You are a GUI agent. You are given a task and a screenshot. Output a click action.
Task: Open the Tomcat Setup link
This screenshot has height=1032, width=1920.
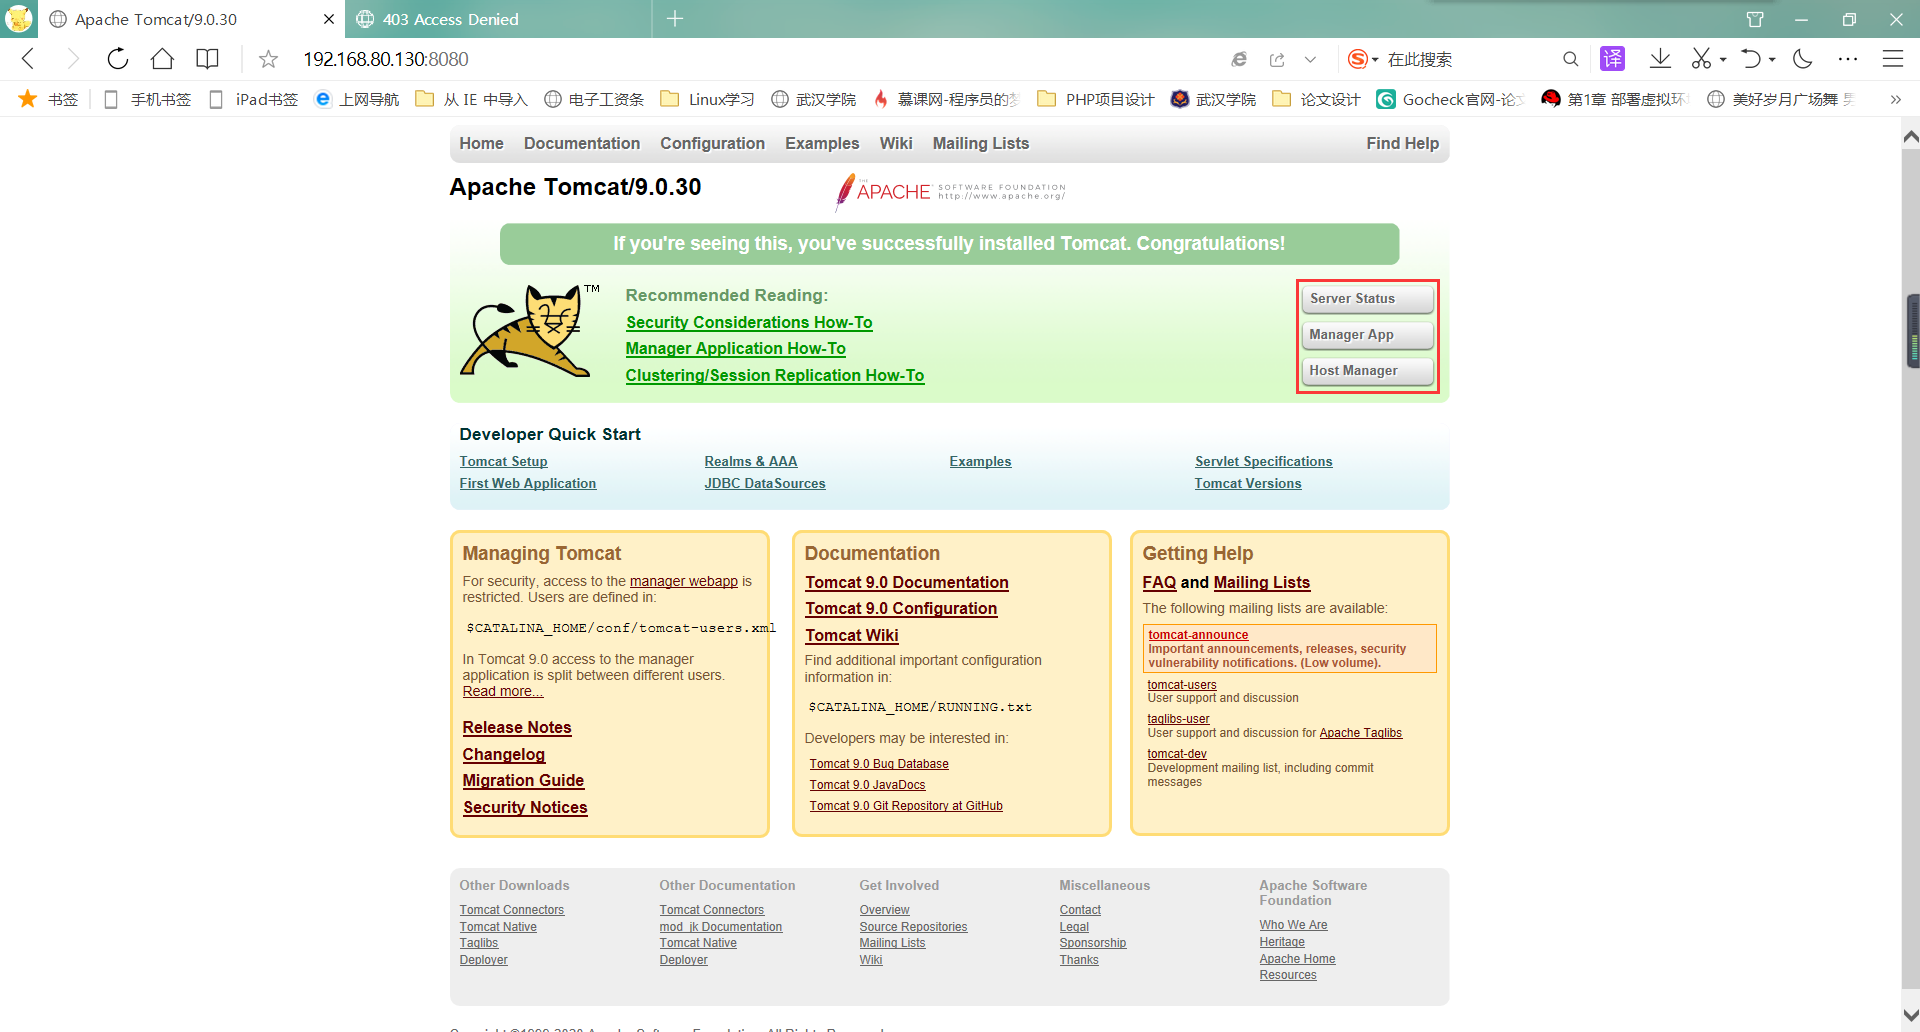503,461
